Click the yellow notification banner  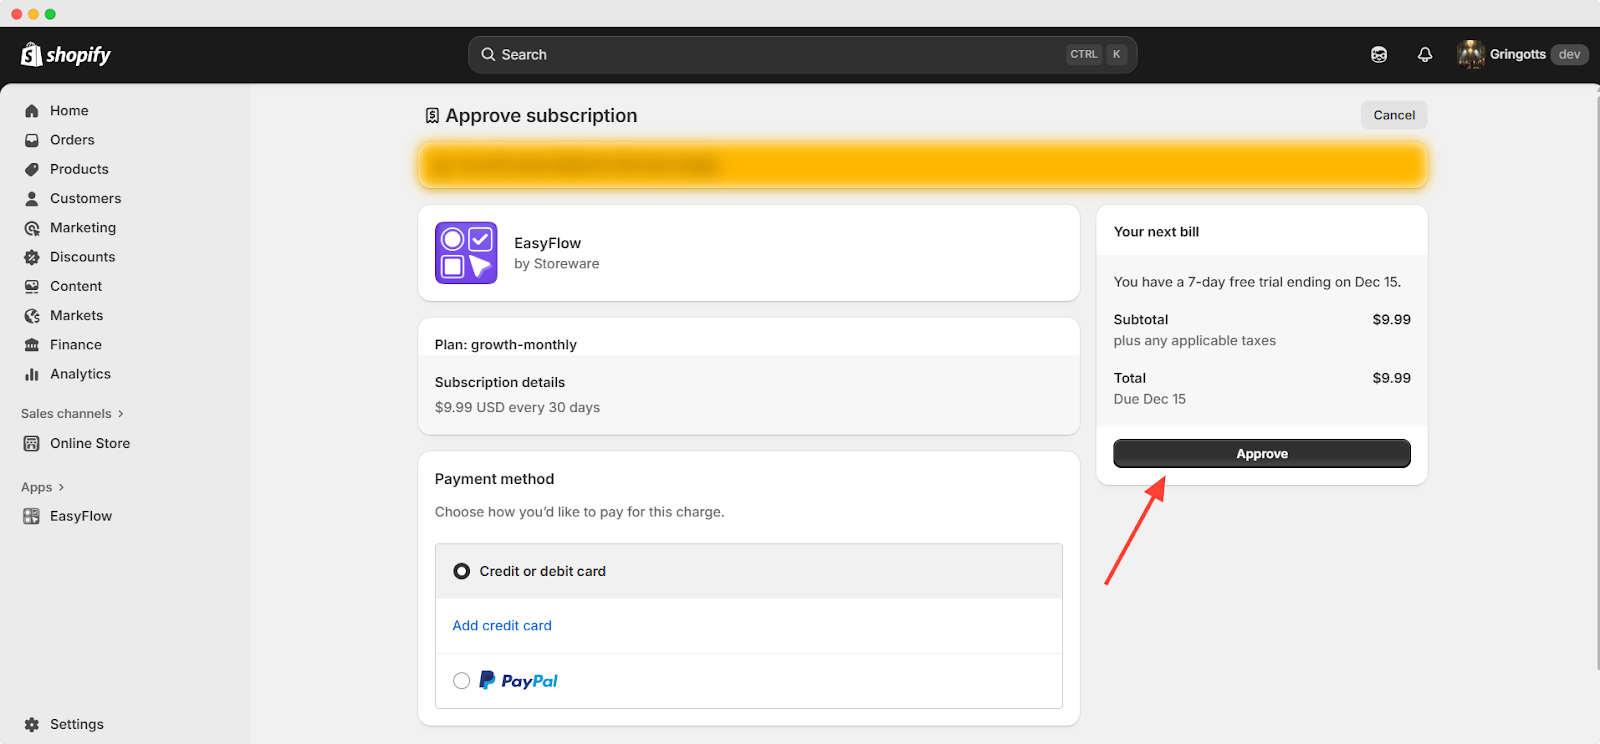(923, 166)
